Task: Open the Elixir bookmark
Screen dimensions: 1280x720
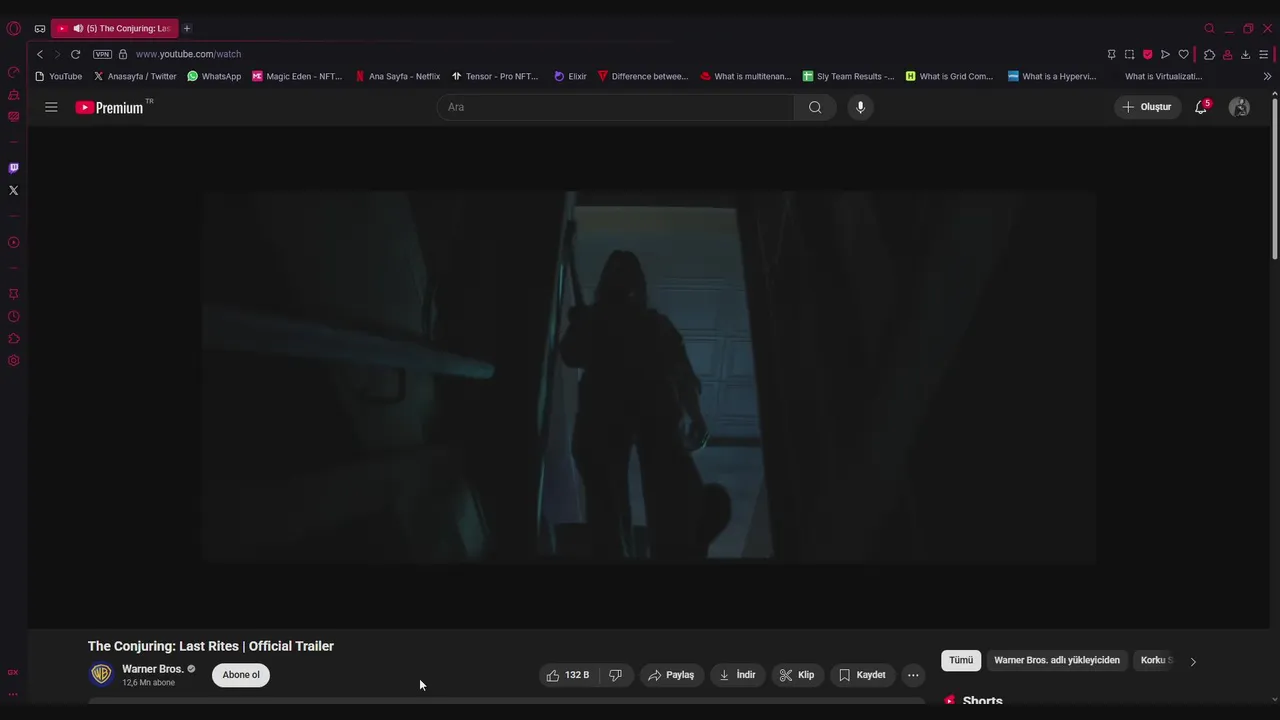Action: point(570,76)
